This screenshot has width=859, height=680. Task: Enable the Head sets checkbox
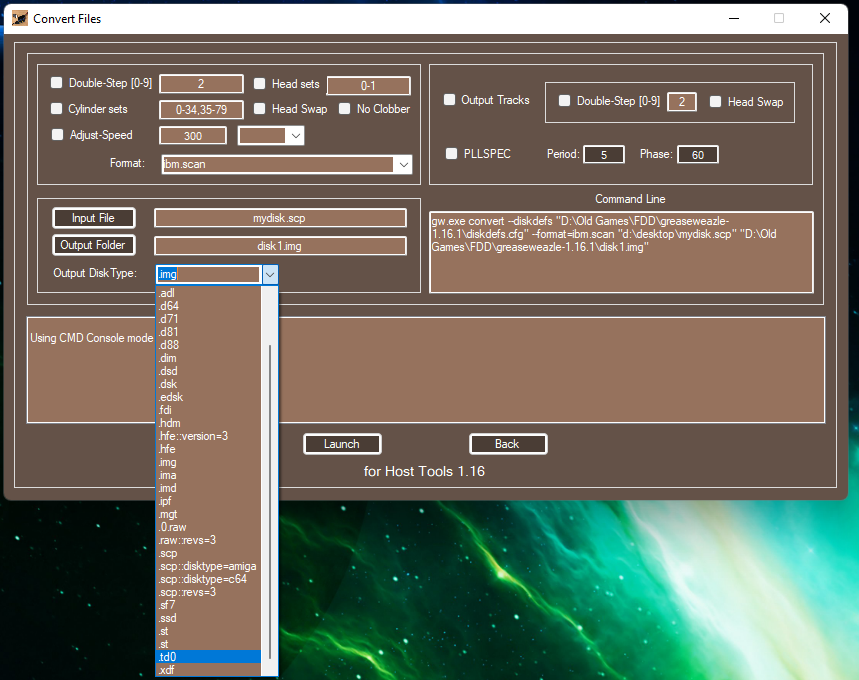[x=260, y=85]
